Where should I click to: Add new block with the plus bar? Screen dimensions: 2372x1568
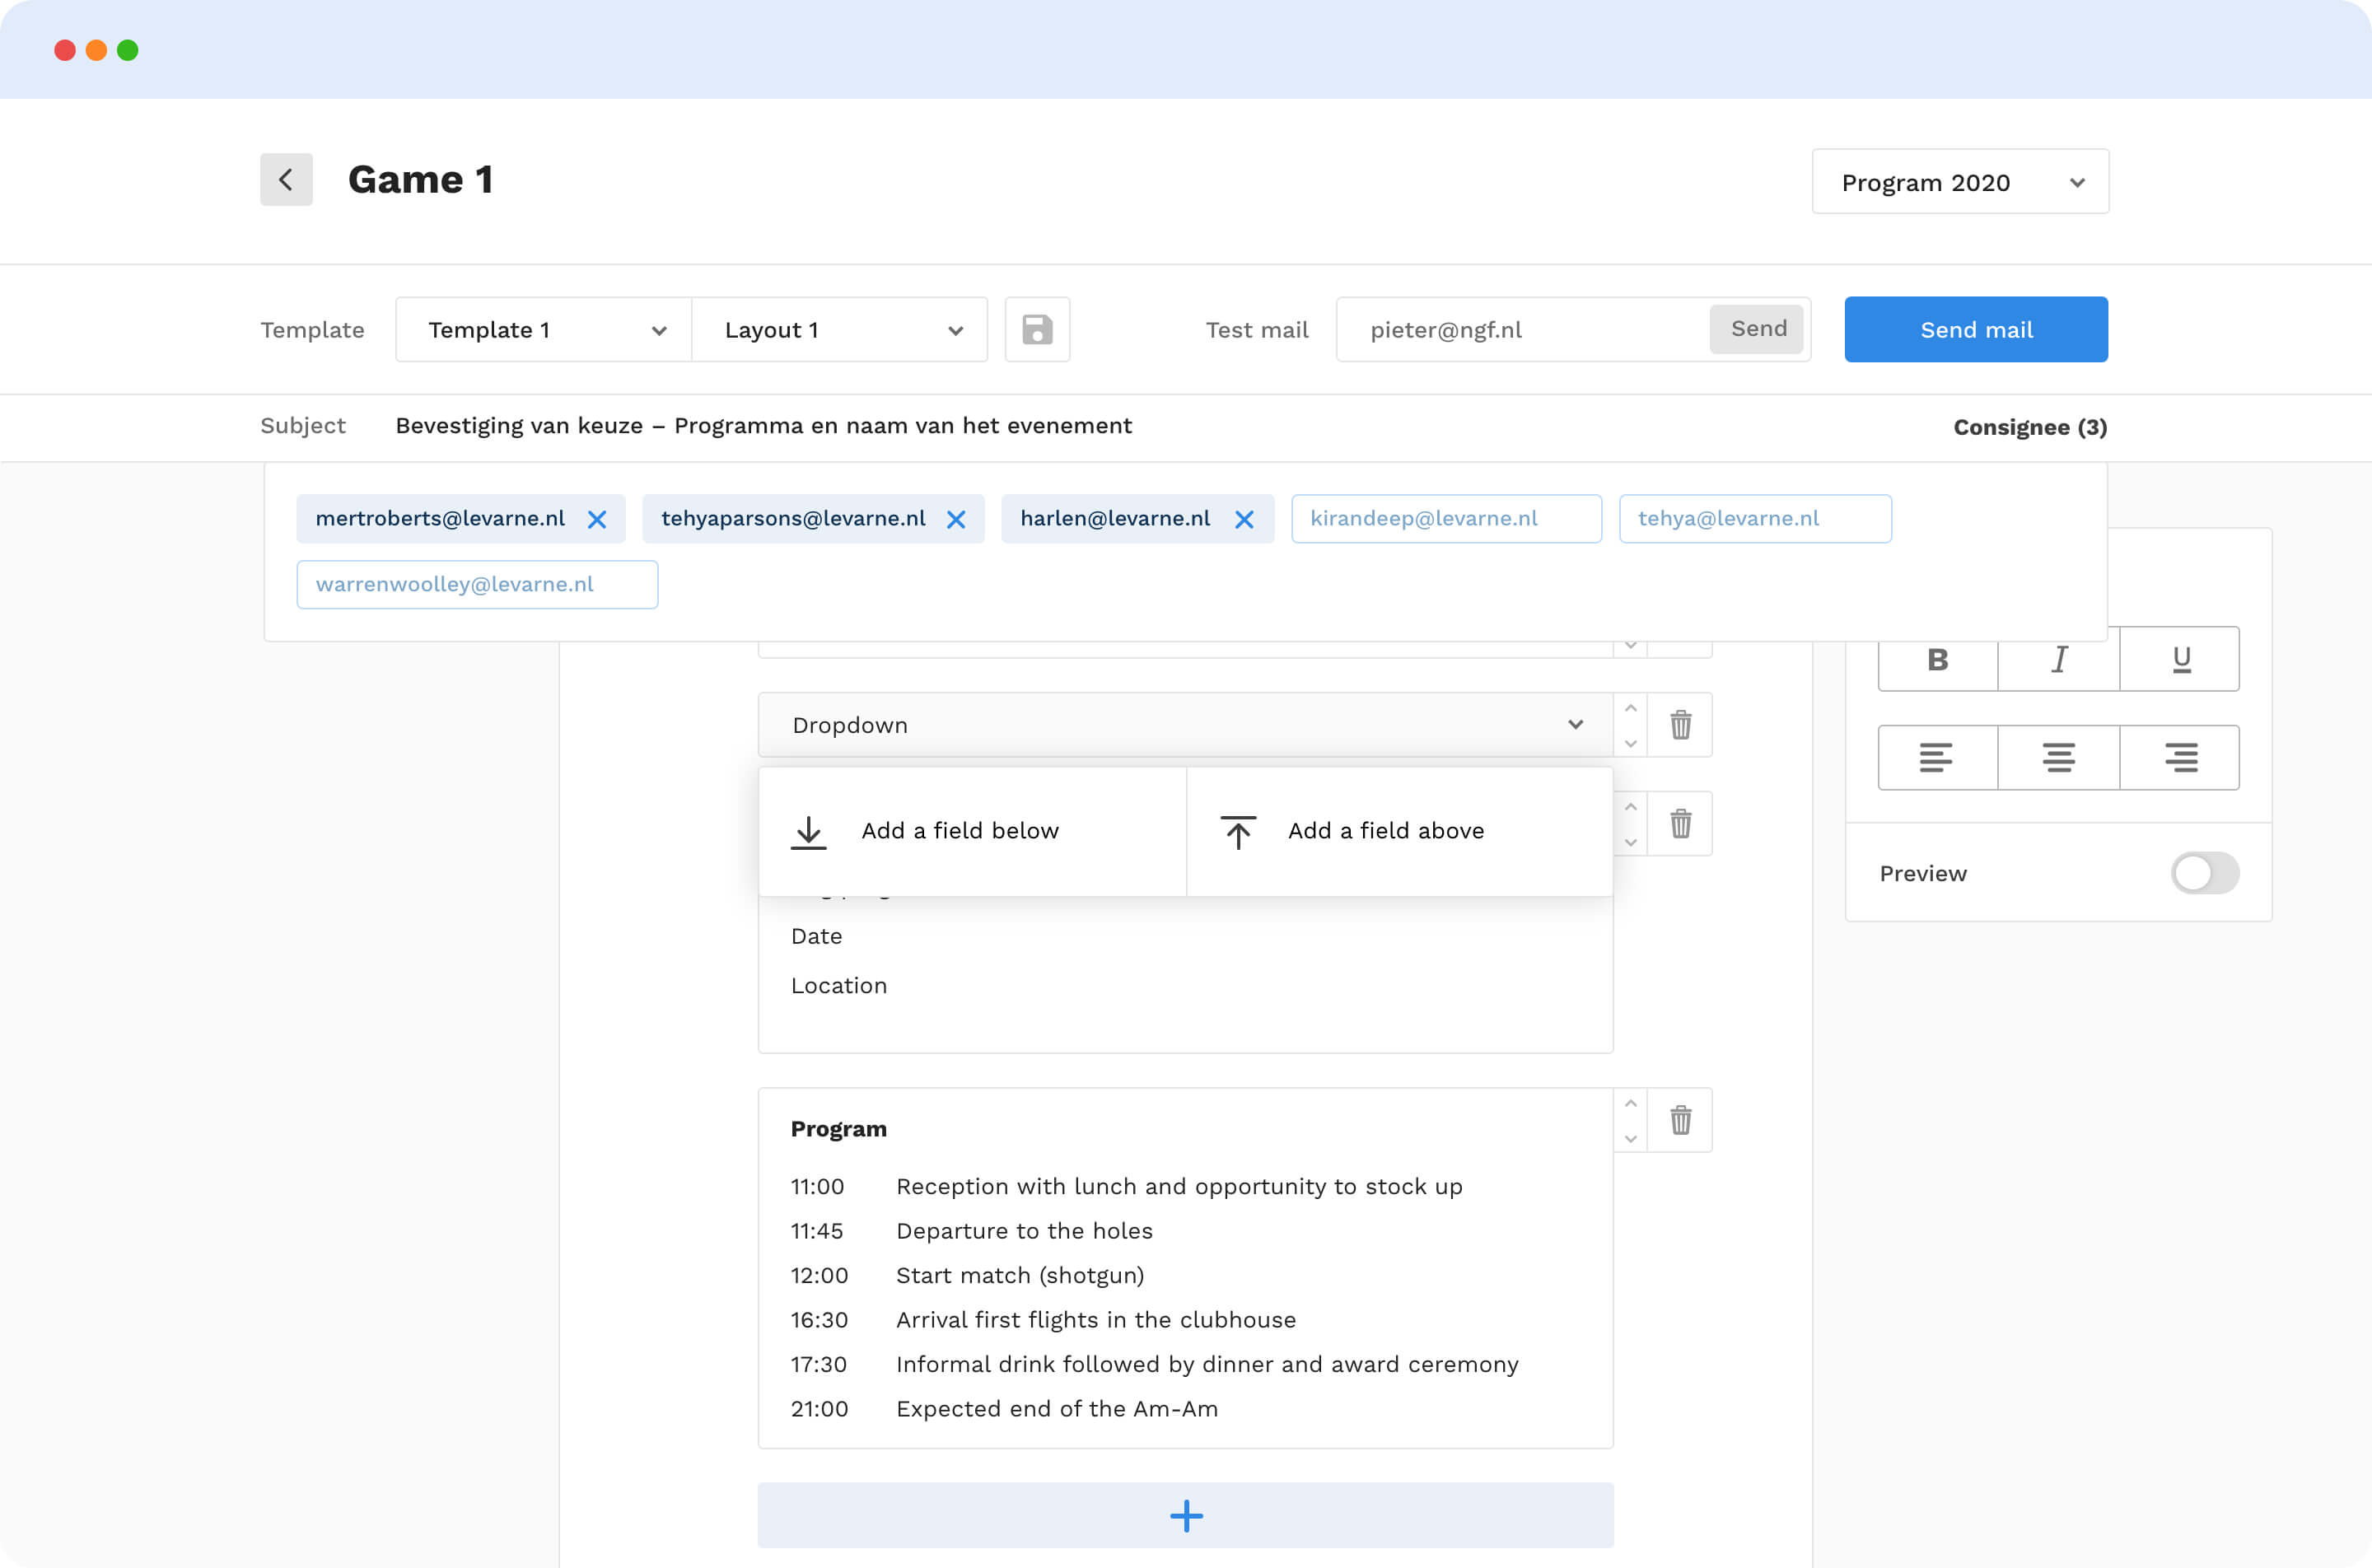point(1185,1515)
